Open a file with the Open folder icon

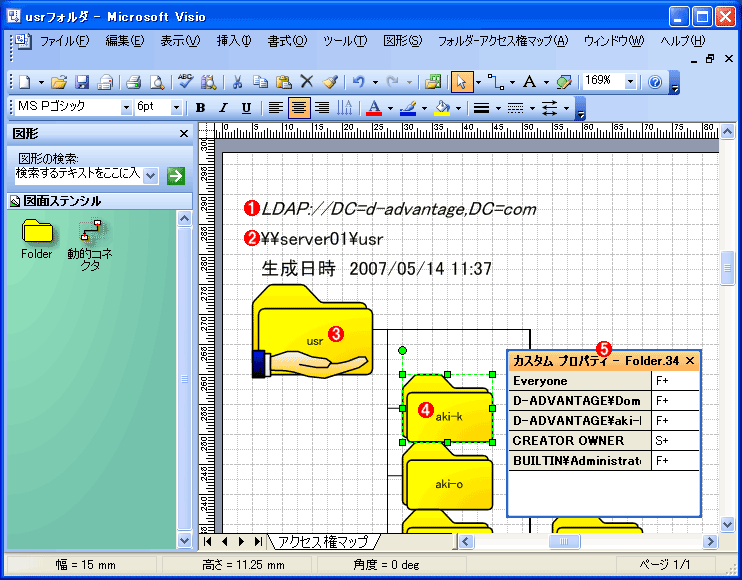pyautogui.click(x=59, y=82)
